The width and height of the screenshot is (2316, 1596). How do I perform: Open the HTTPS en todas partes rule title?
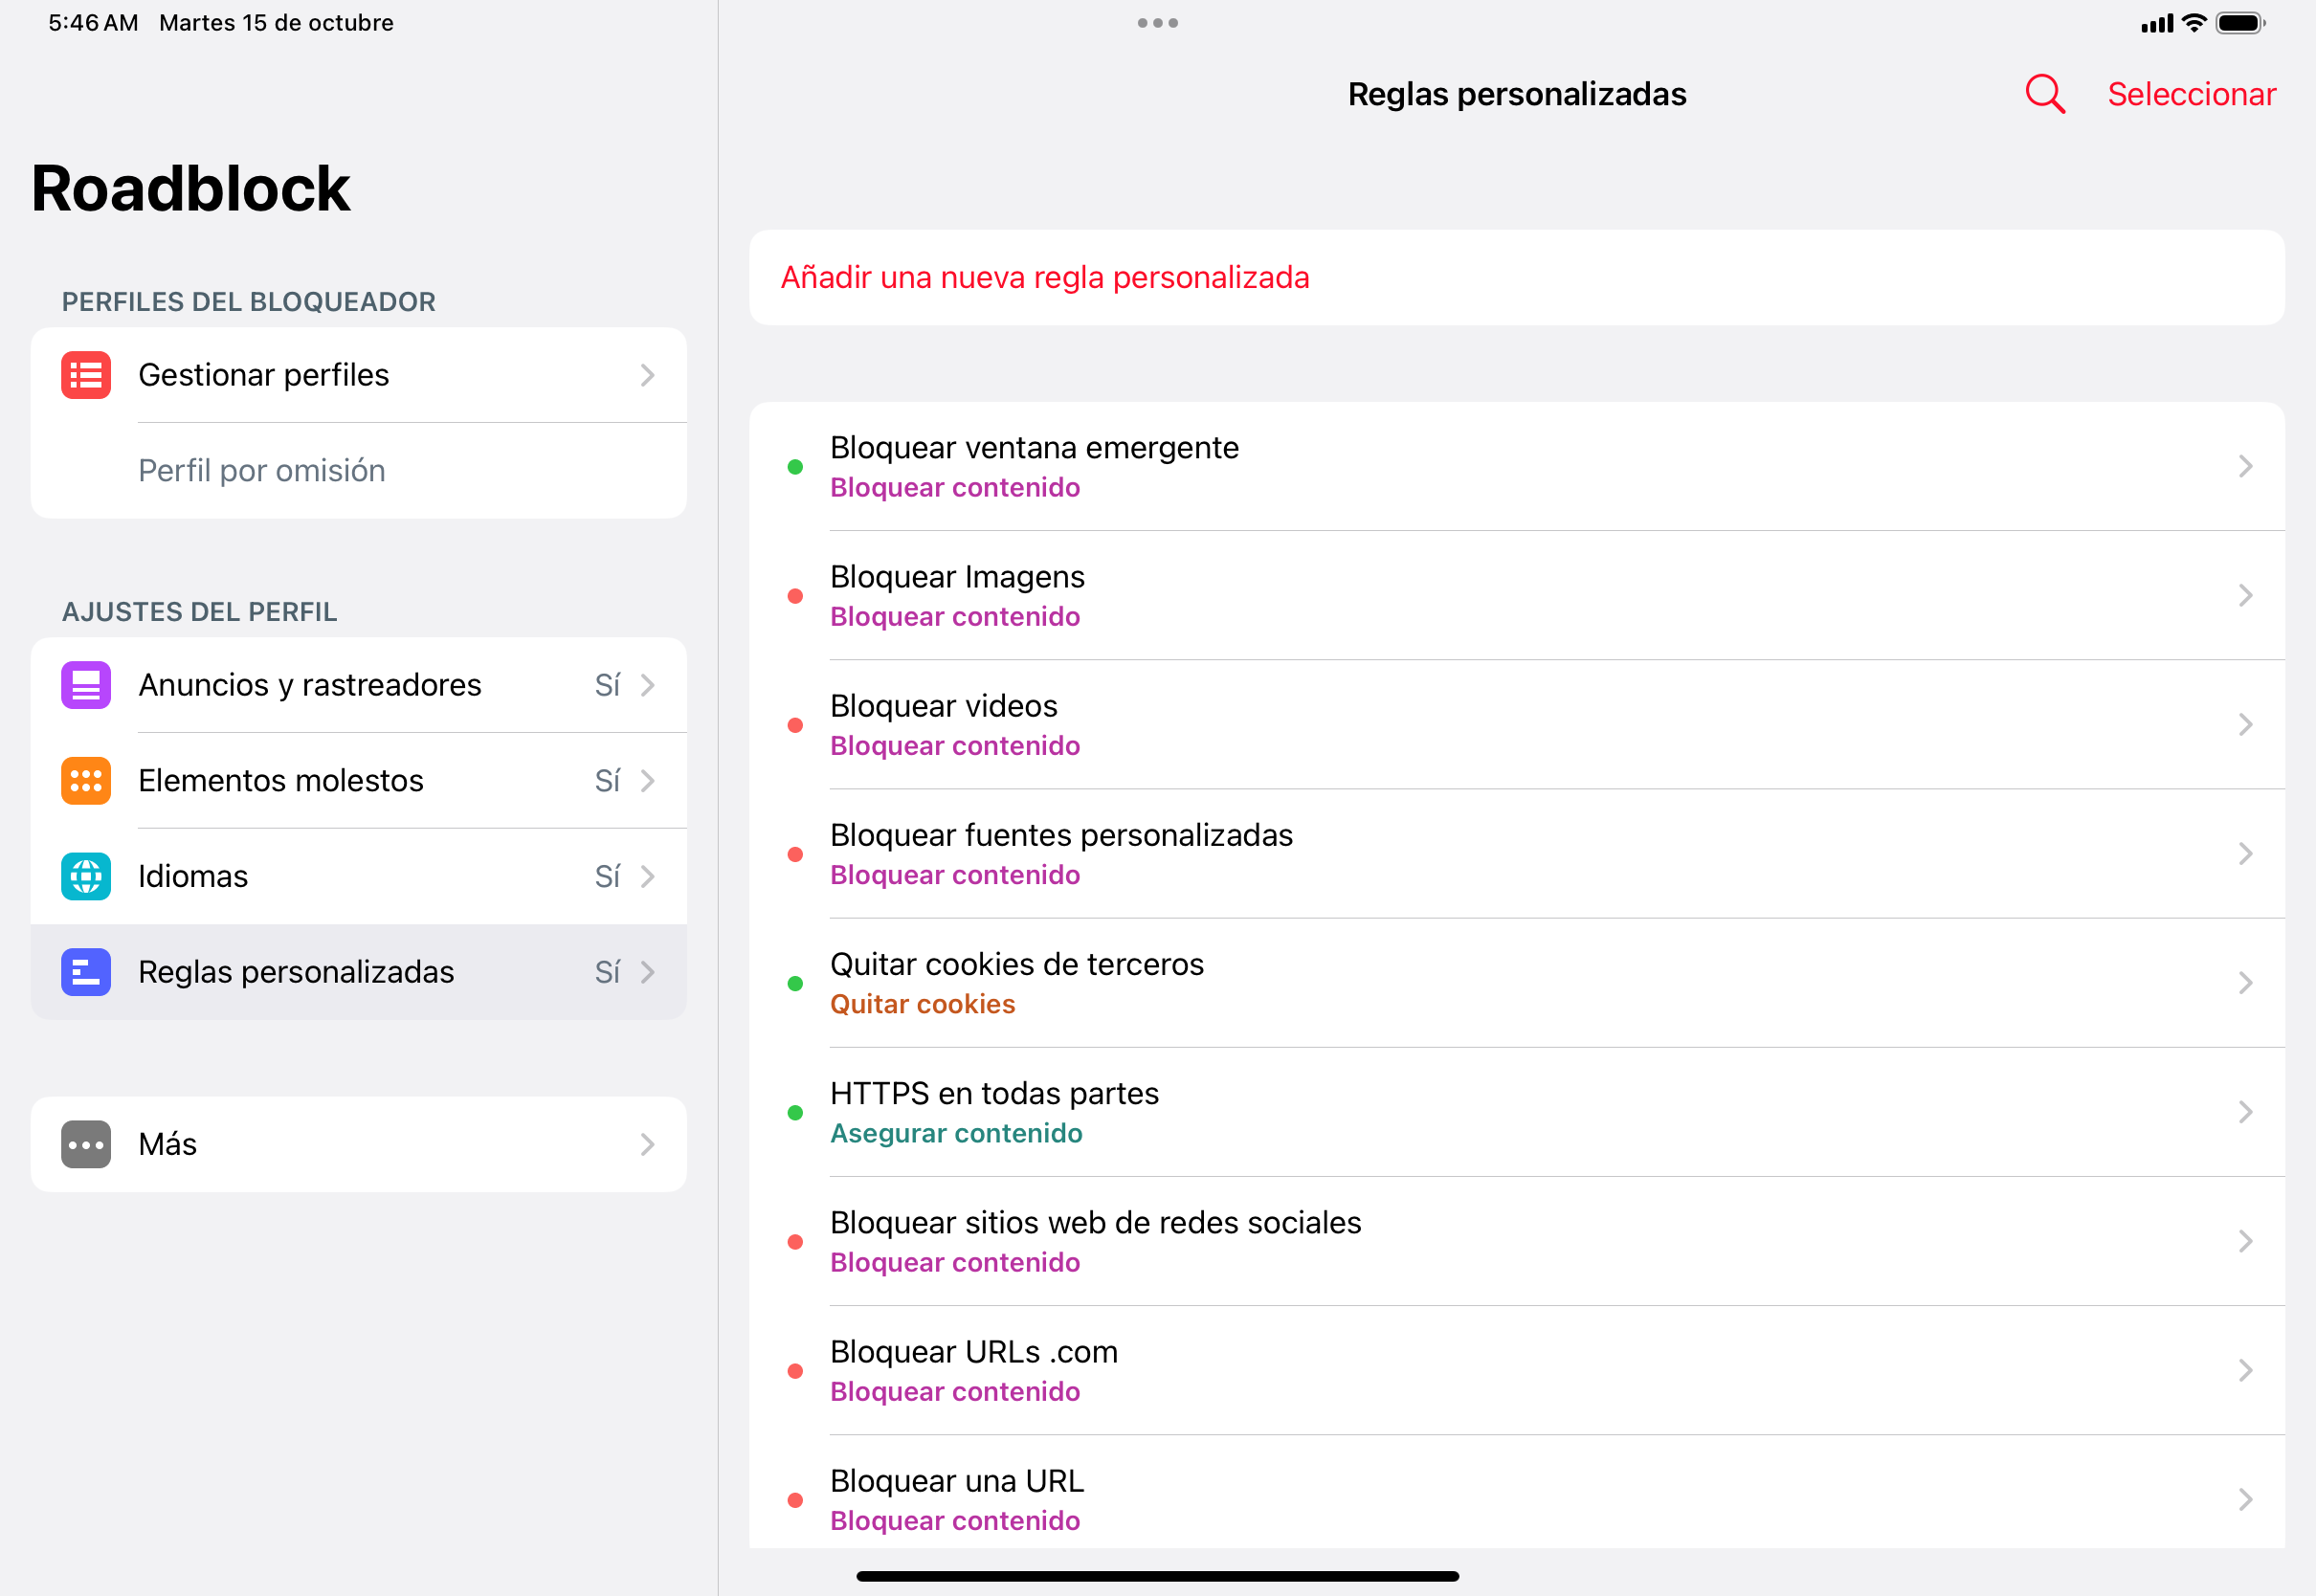994,1093
